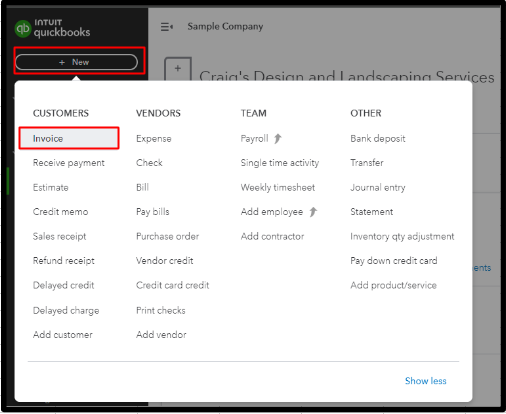Click Show less link

[x=426, y=381]
